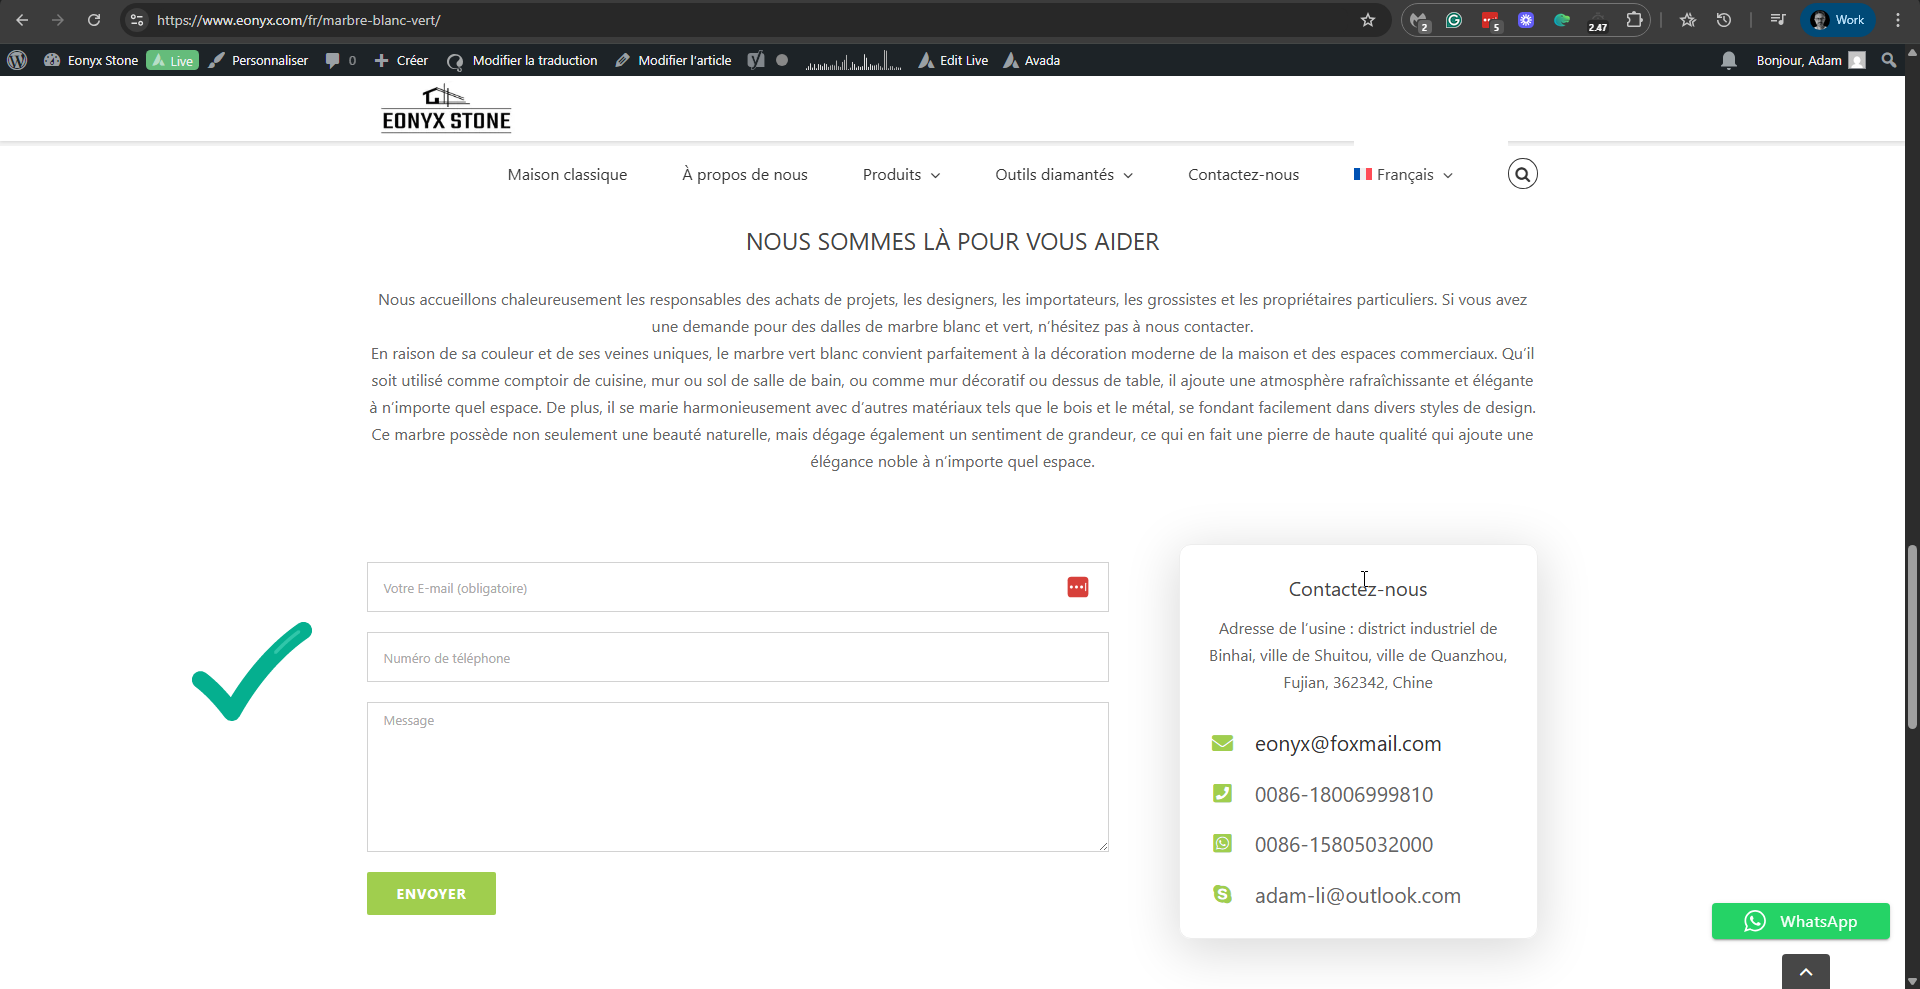Viewport: 1920px width, 989px height.
Task: Open the Eonyx Stone dashboard menu
Action: (x=91, y=60)
